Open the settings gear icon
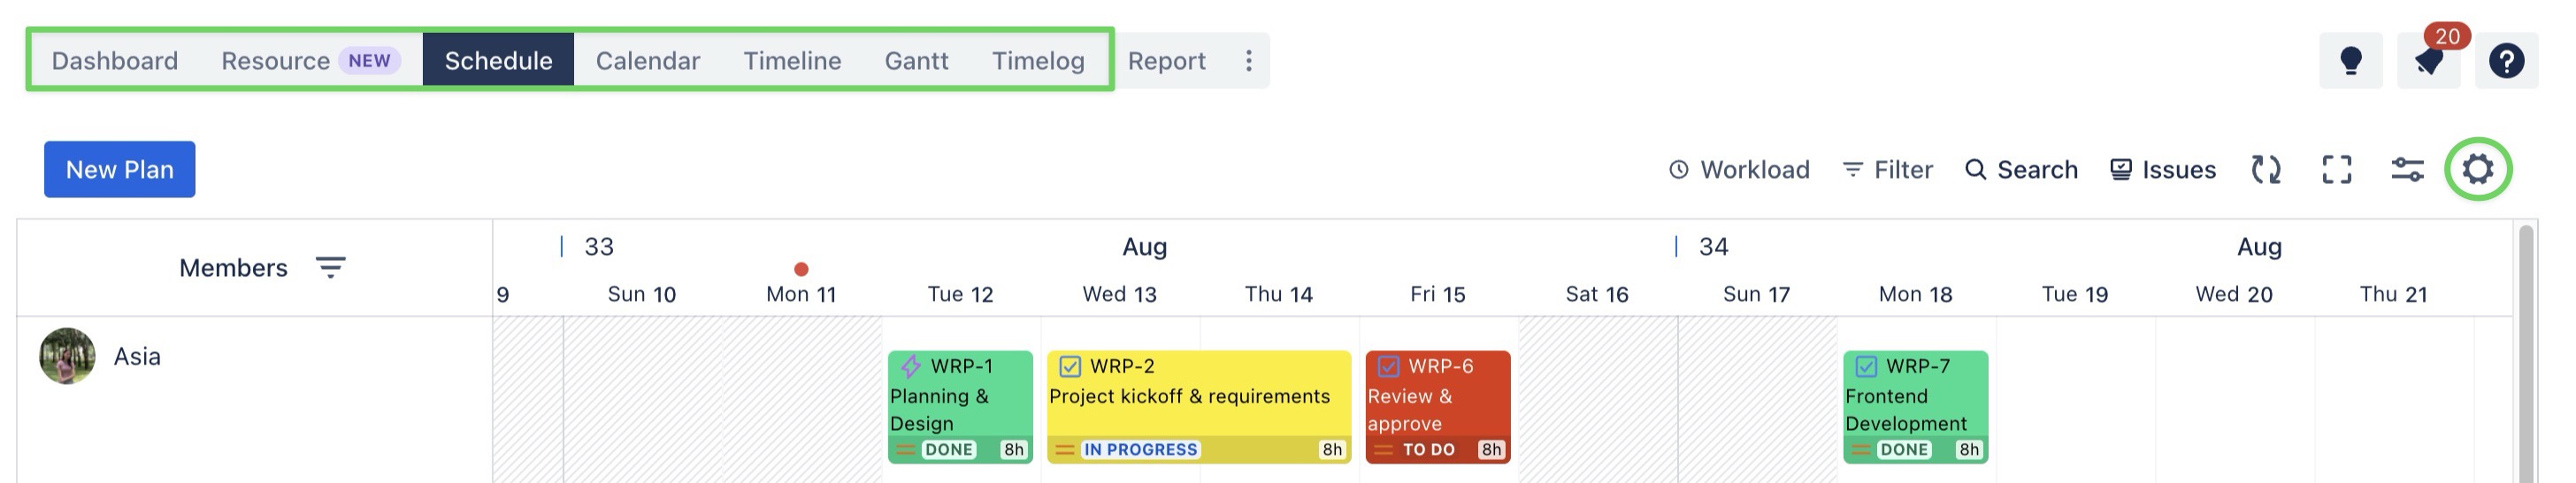The width and height of the screenshot is (2576, 483). pyautogui.click(x=2478, y=169)
